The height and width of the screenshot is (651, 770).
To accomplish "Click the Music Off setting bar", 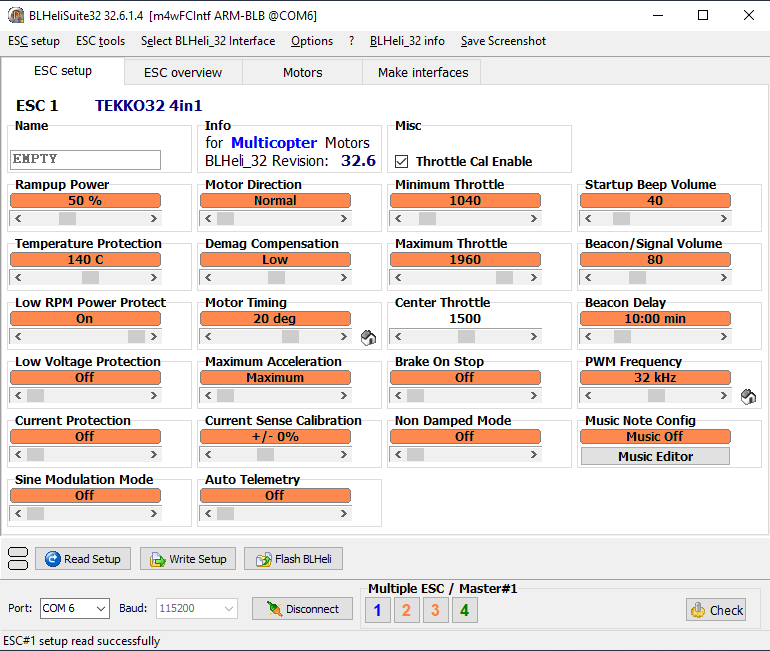I will pyautogui.click(x=655, y=436).
